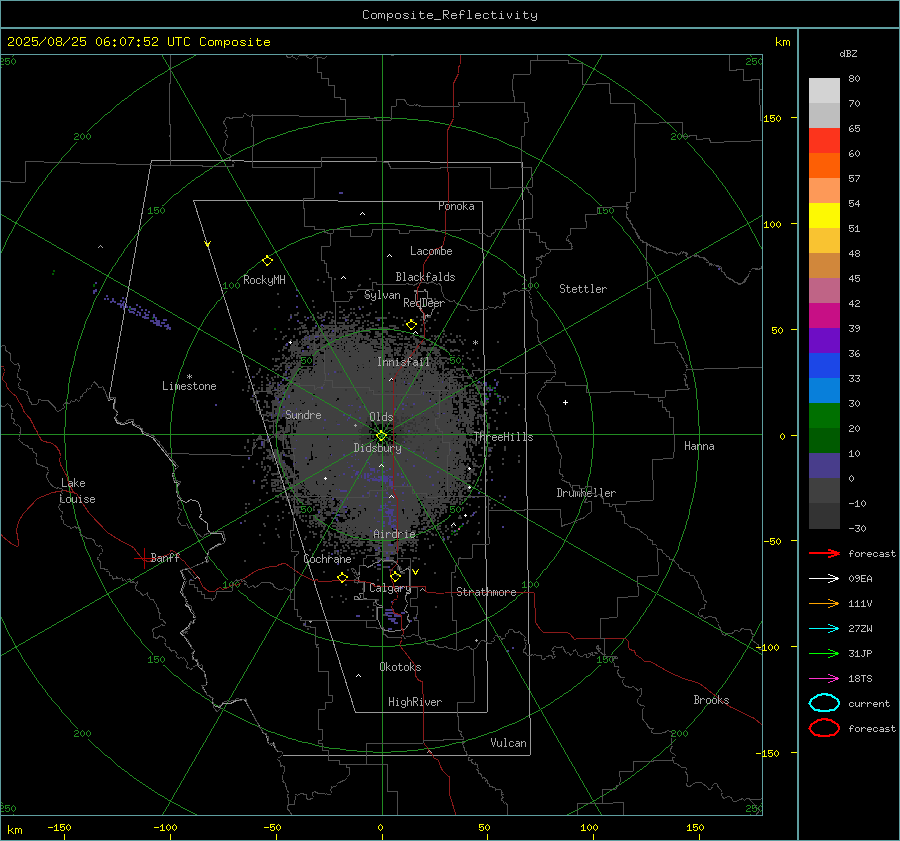
Task: Click the Vulcan label
Action: tap(509, 743)
